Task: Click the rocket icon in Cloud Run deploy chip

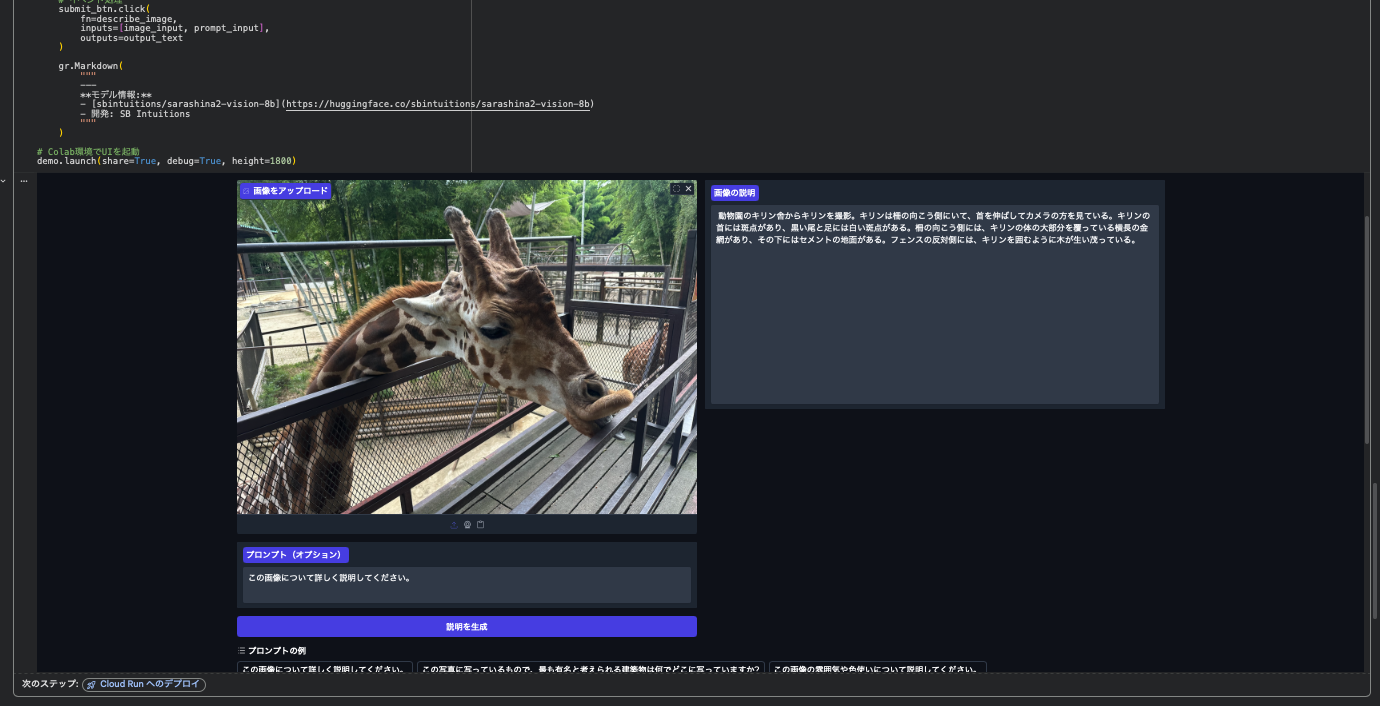Action: pos(89,684)
